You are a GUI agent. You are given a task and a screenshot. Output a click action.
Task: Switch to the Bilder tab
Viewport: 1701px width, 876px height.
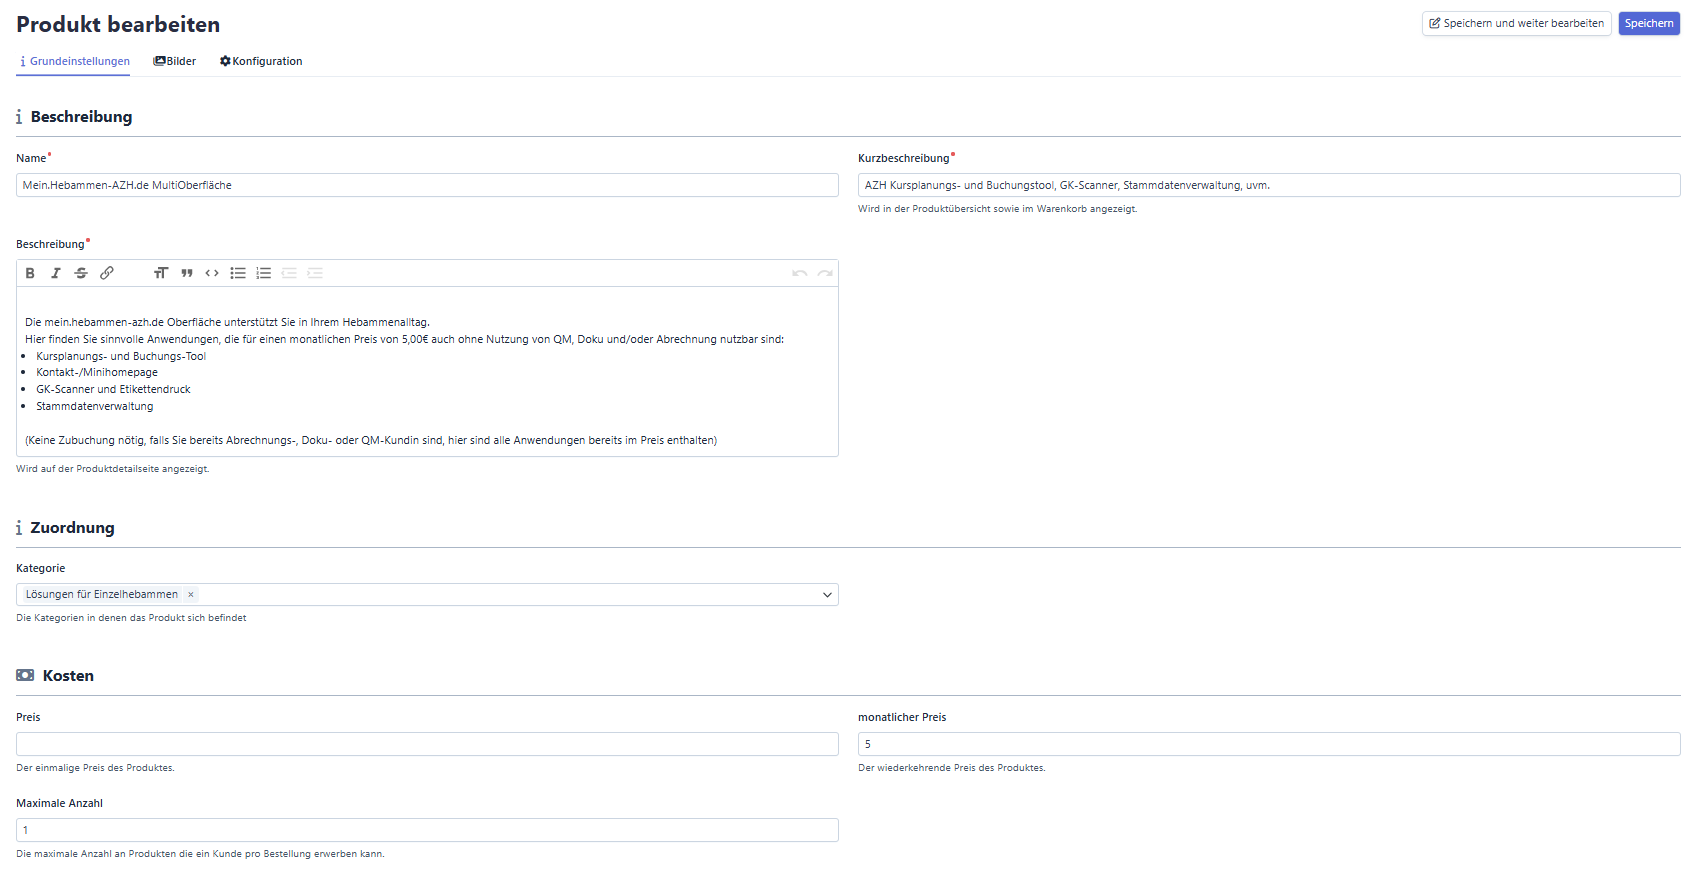pyautogui.click(x=175, y=61)
